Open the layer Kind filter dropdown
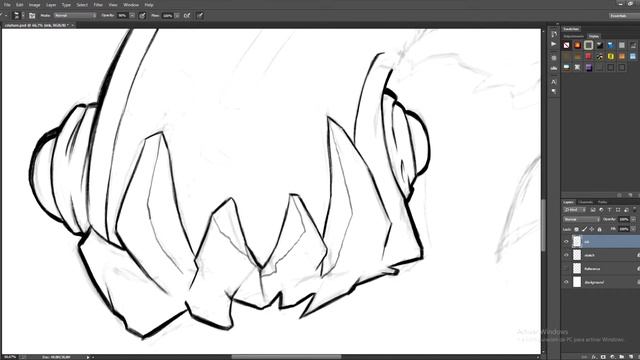The height and width of the screenshot is (360, 640). [x=575, y=210]
